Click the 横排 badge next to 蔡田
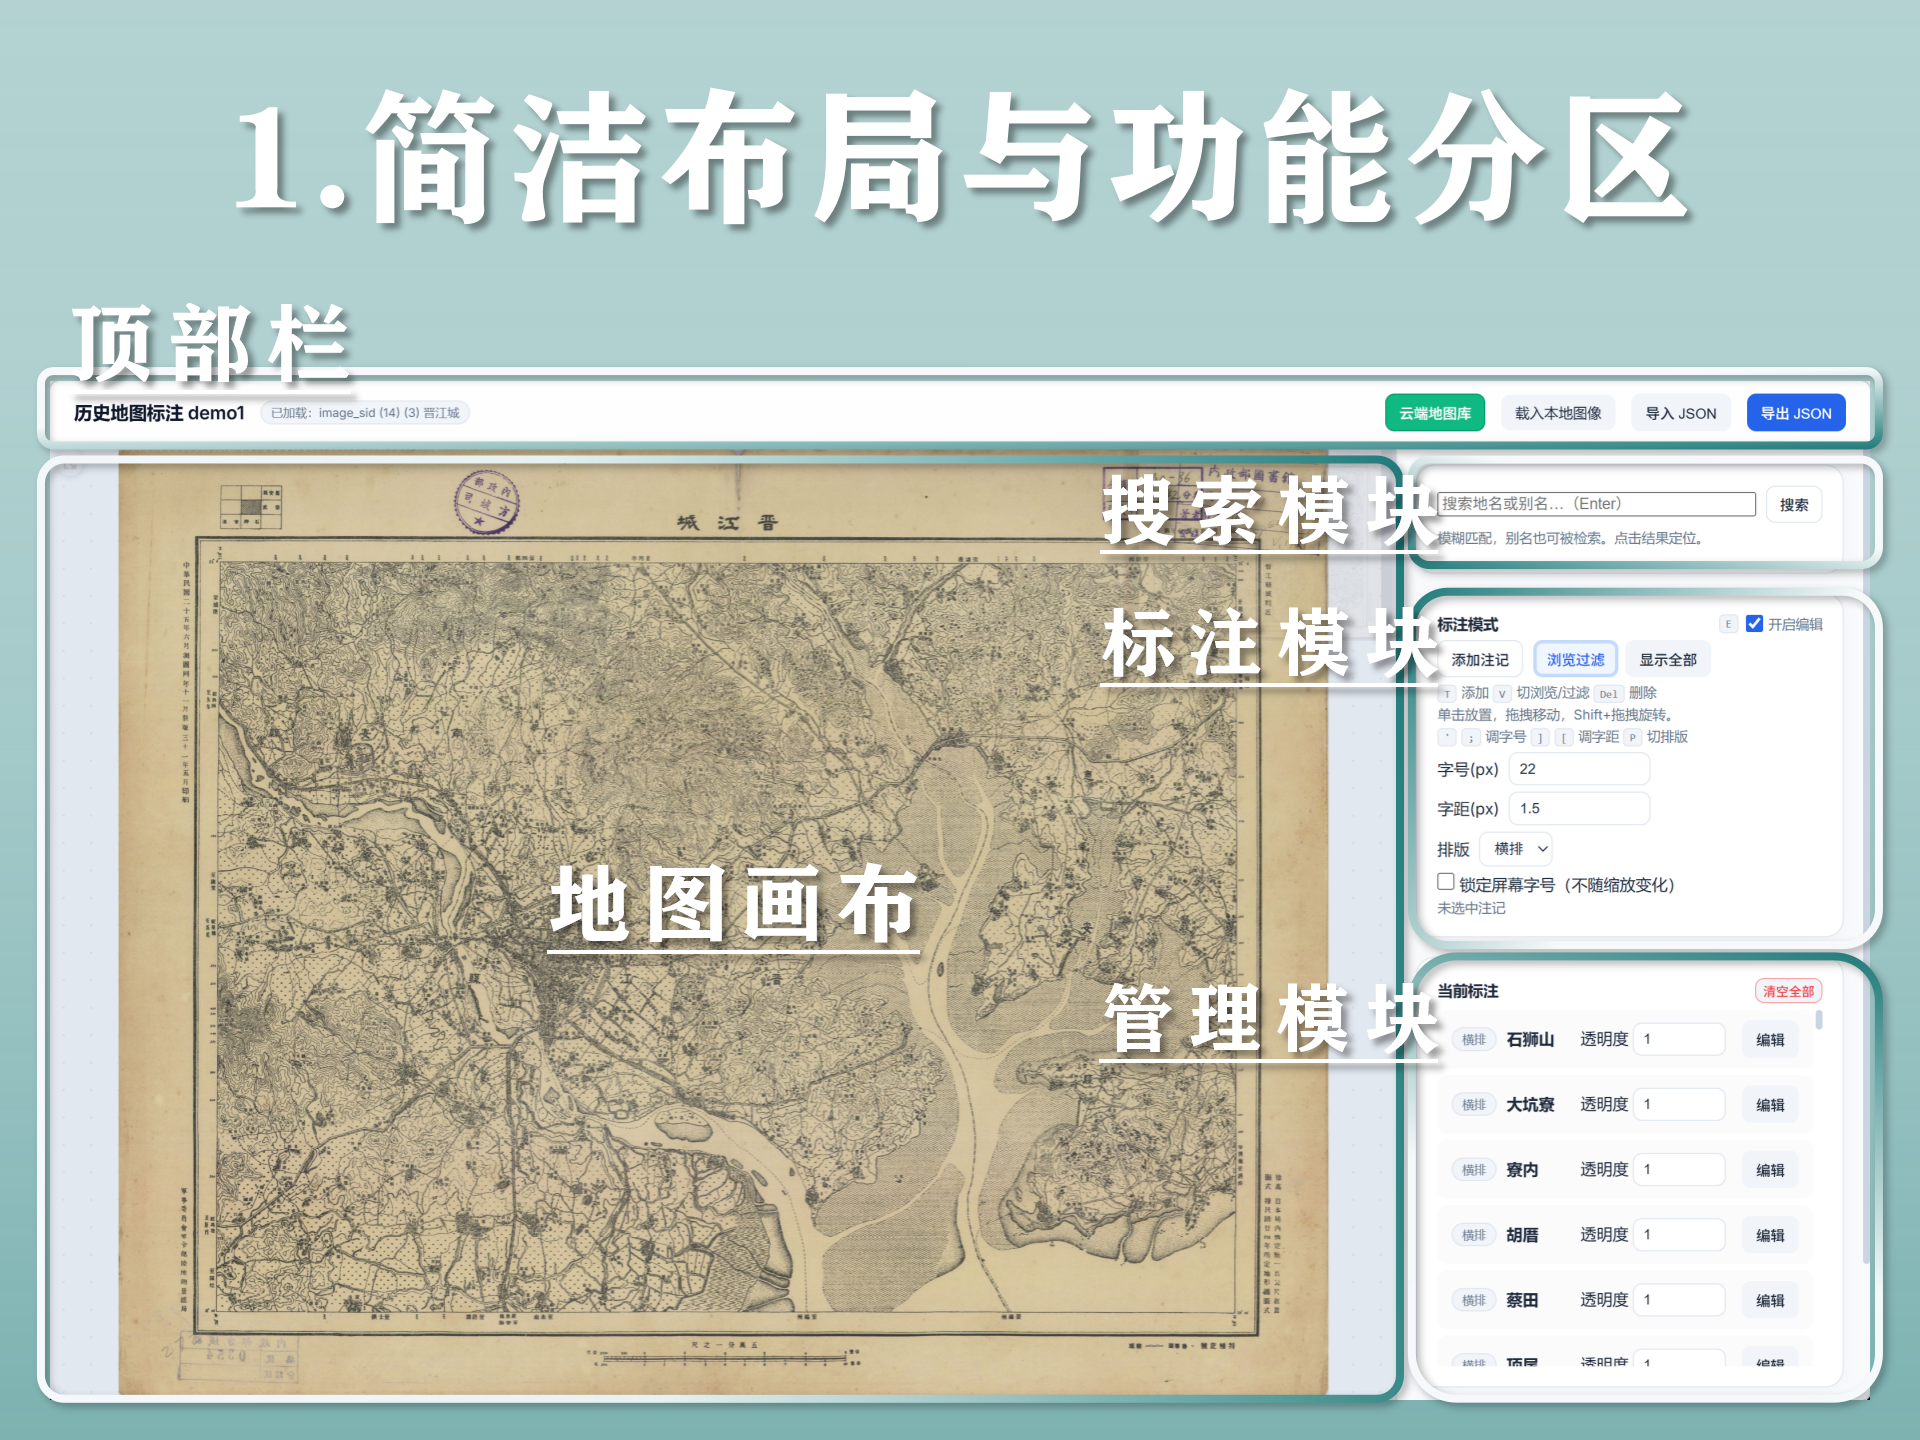Image resolution: width=1920 pixels, height=1440 pixels. (1473, 1301)
